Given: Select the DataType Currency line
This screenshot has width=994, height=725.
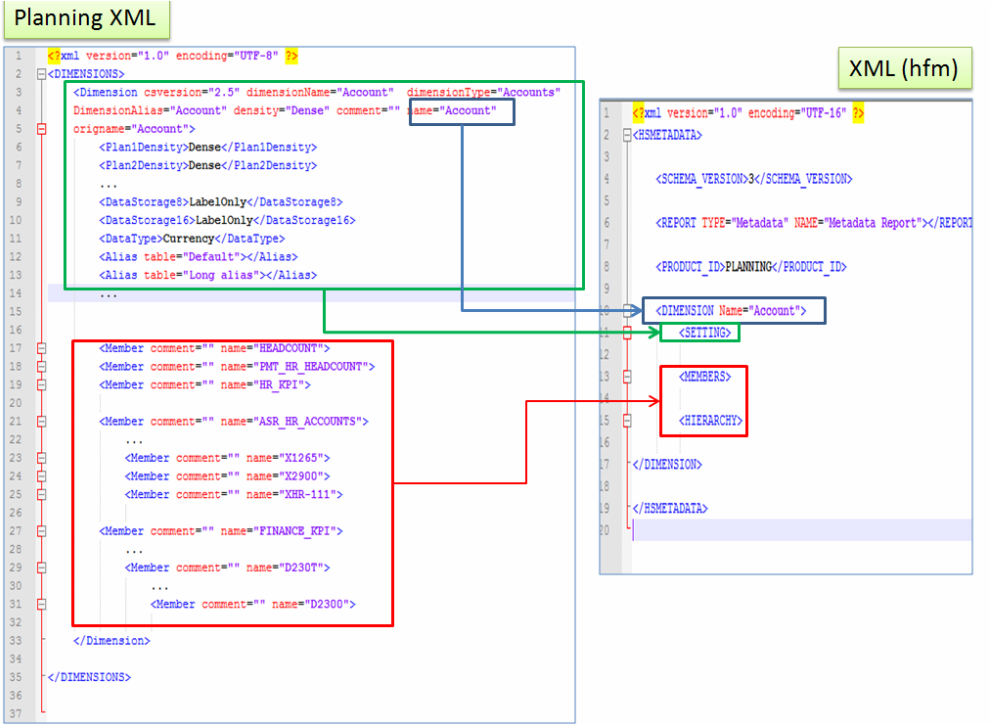Looking at the screenshot, I should [191, 239].
